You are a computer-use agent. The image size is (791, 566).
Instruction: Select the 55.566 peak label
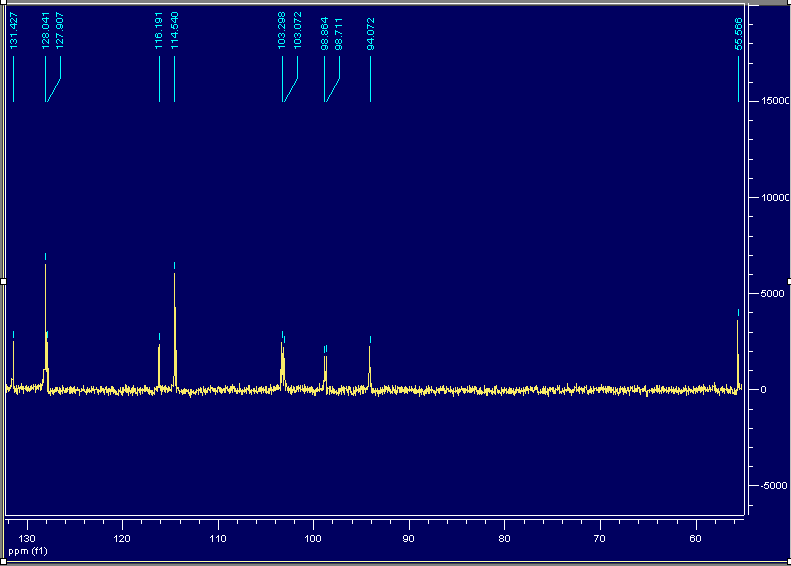click(x=739, y=34)
